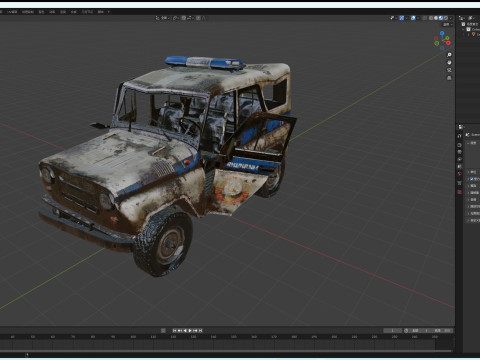
Task: Jump to timeline end frame
Action: [x=200, y=331]
